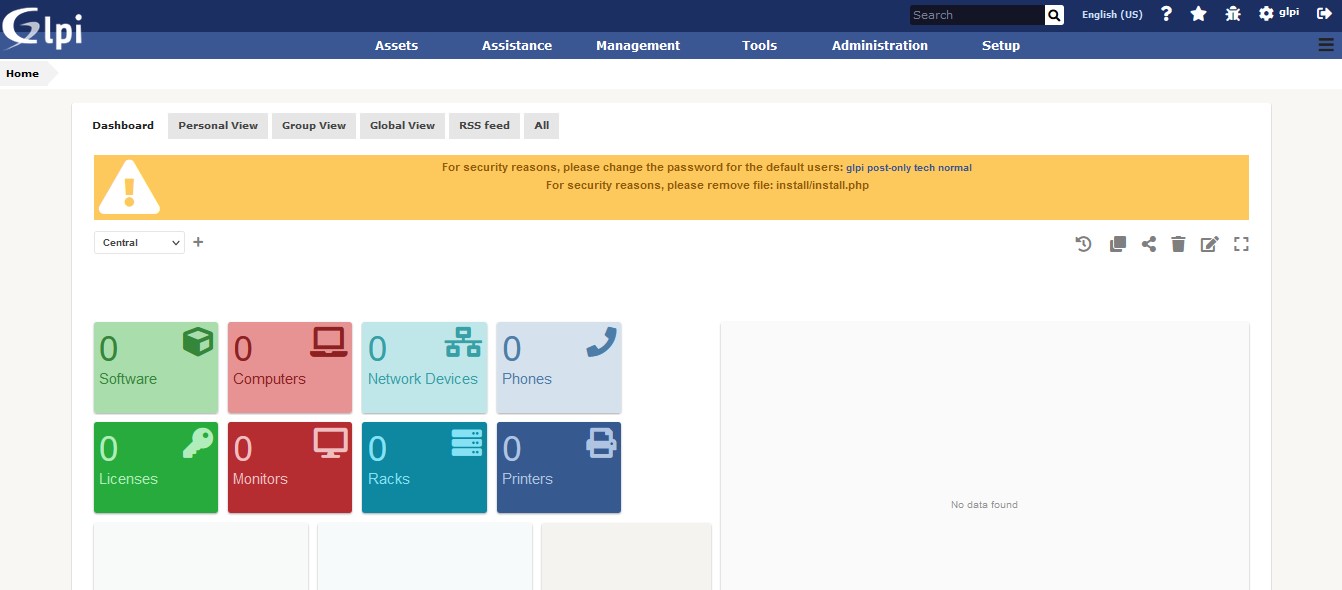Log out using the exit icon
Image resolution: width=1342 pixels, height=590 pixels.
(x=1324, y=14)
